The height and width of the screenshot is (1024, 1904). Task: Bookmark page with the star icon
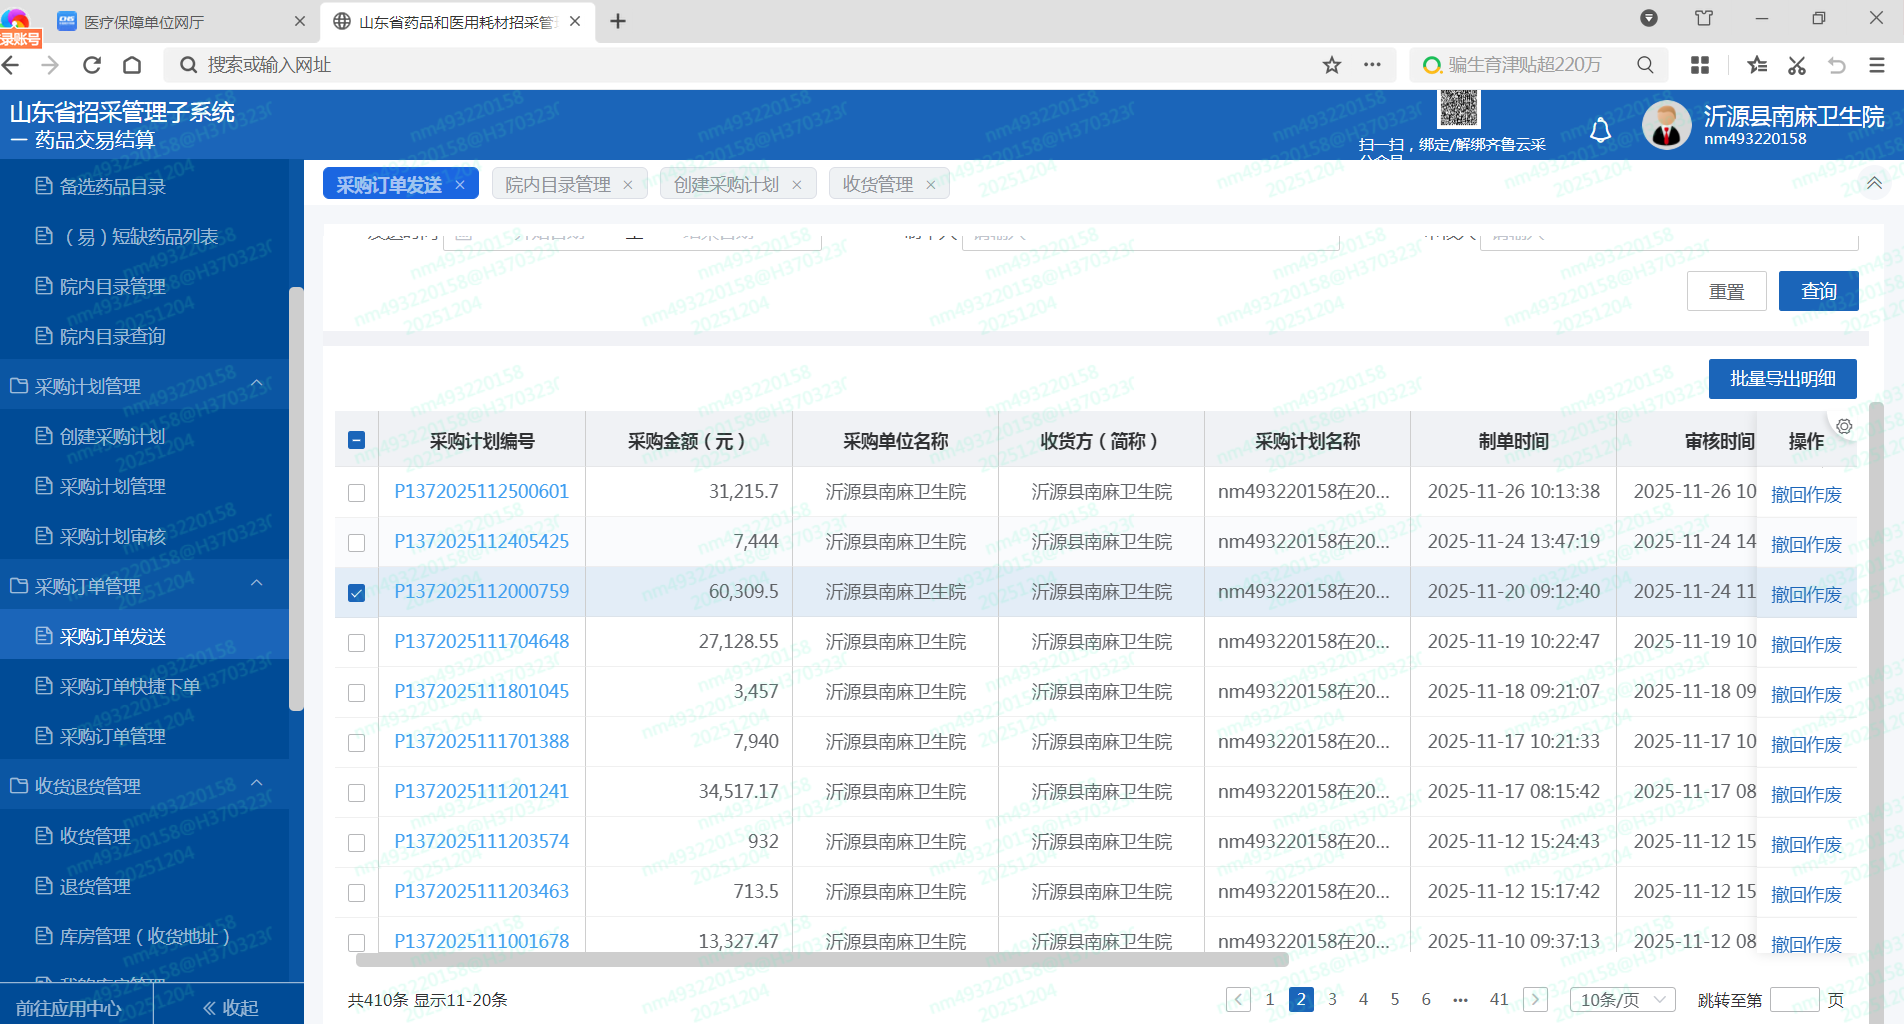pos(1331,65)
